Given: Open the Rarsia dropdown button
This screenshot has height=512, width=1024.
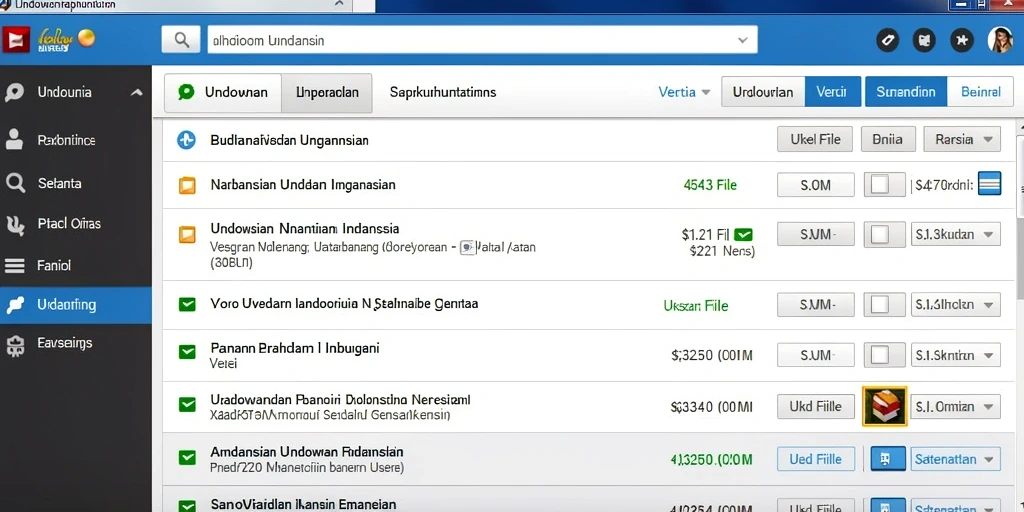Looking at the screenshot, I should tap(962, 139).
